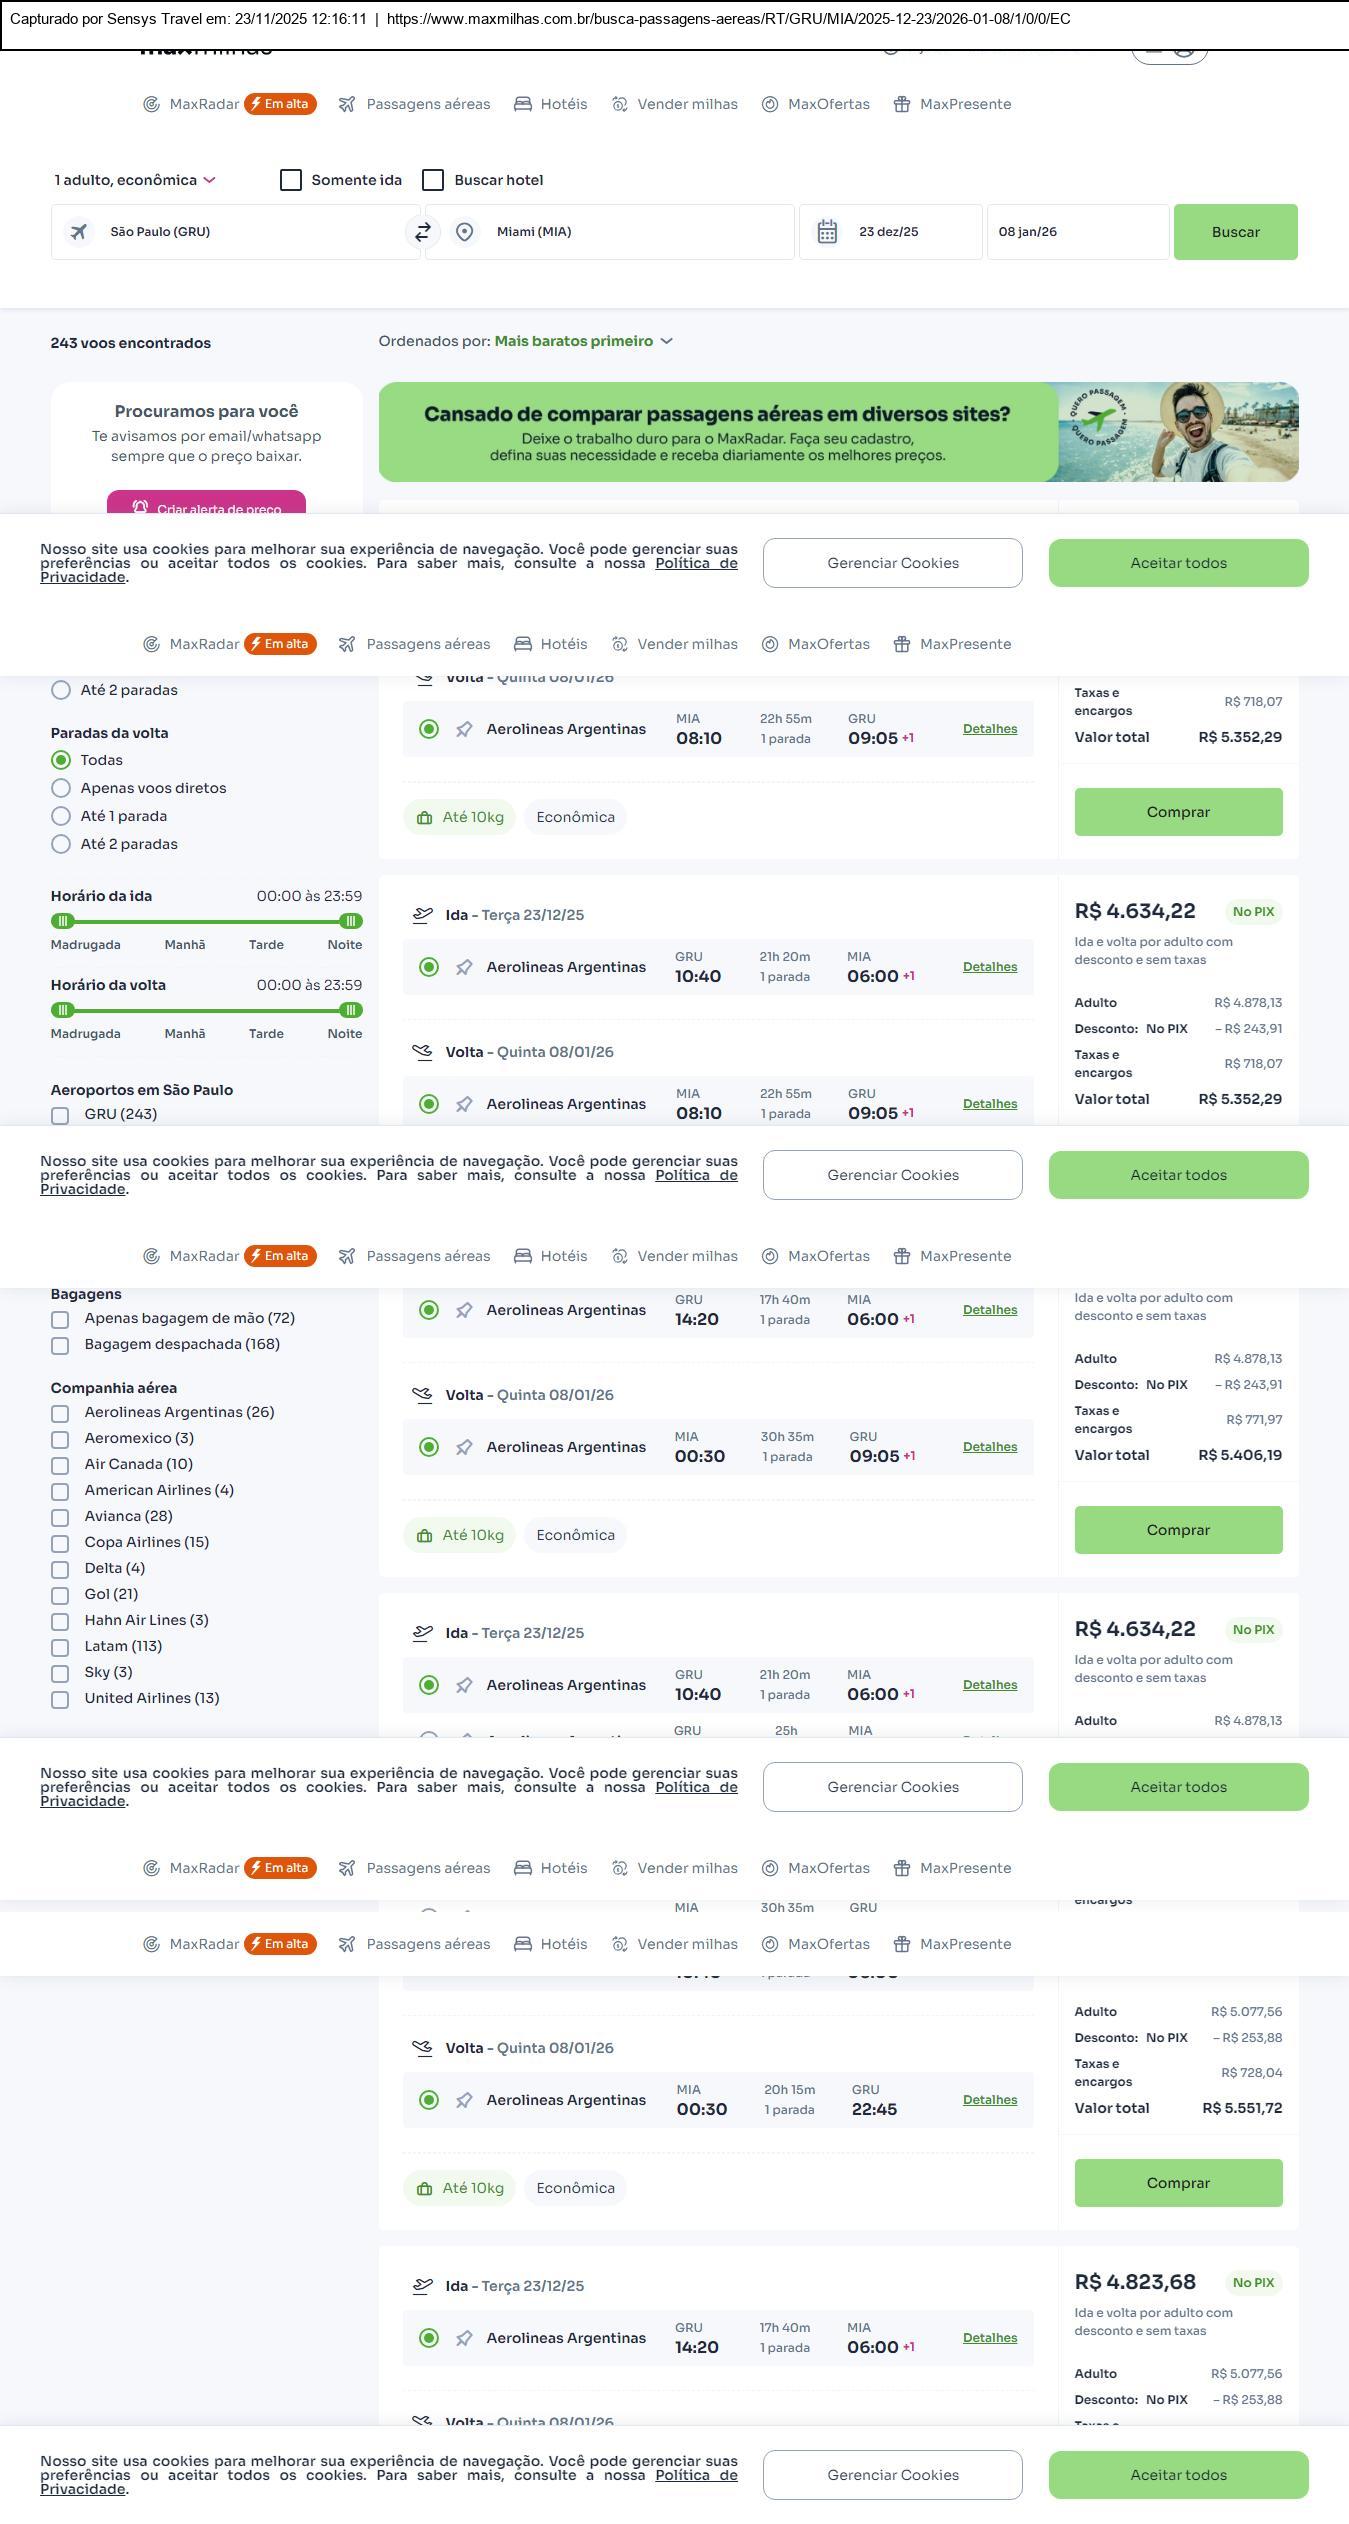This screenshot has height=2524, width=1349.
Task: Open the 08 jan/26 return date picker
Action: pyautogui.click(x=1076, y=232)
